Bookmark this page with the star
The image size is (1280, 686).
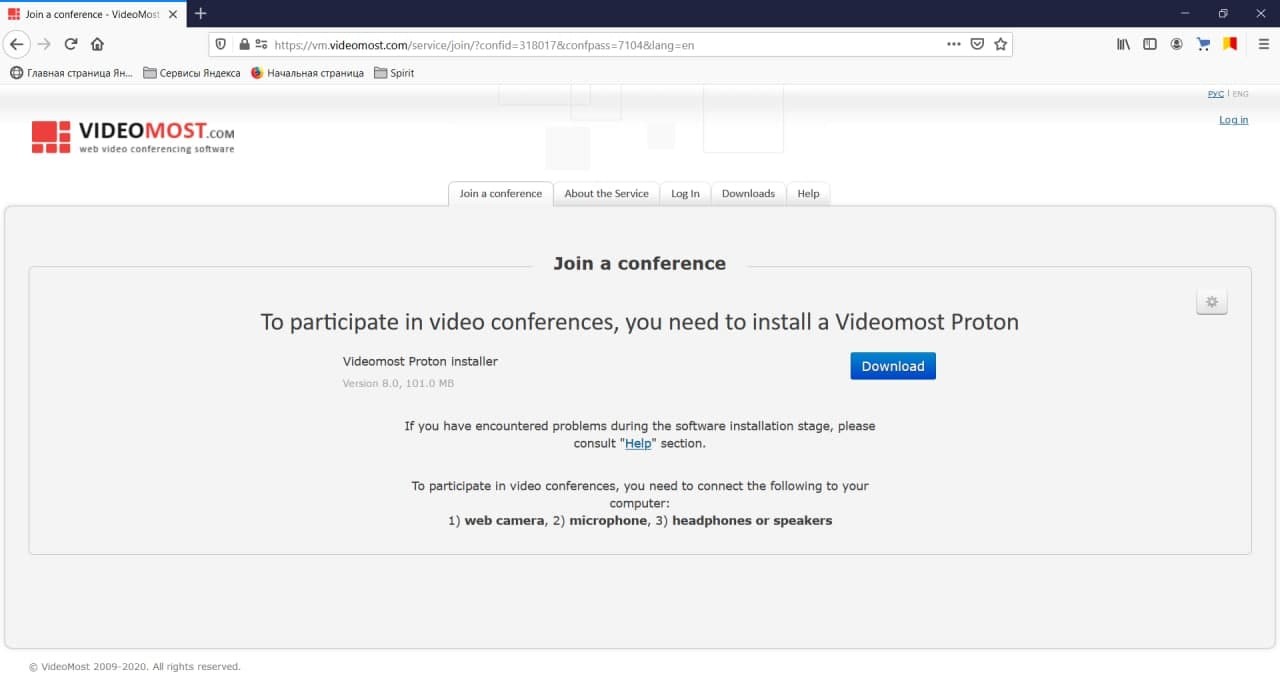(1000, 44)
